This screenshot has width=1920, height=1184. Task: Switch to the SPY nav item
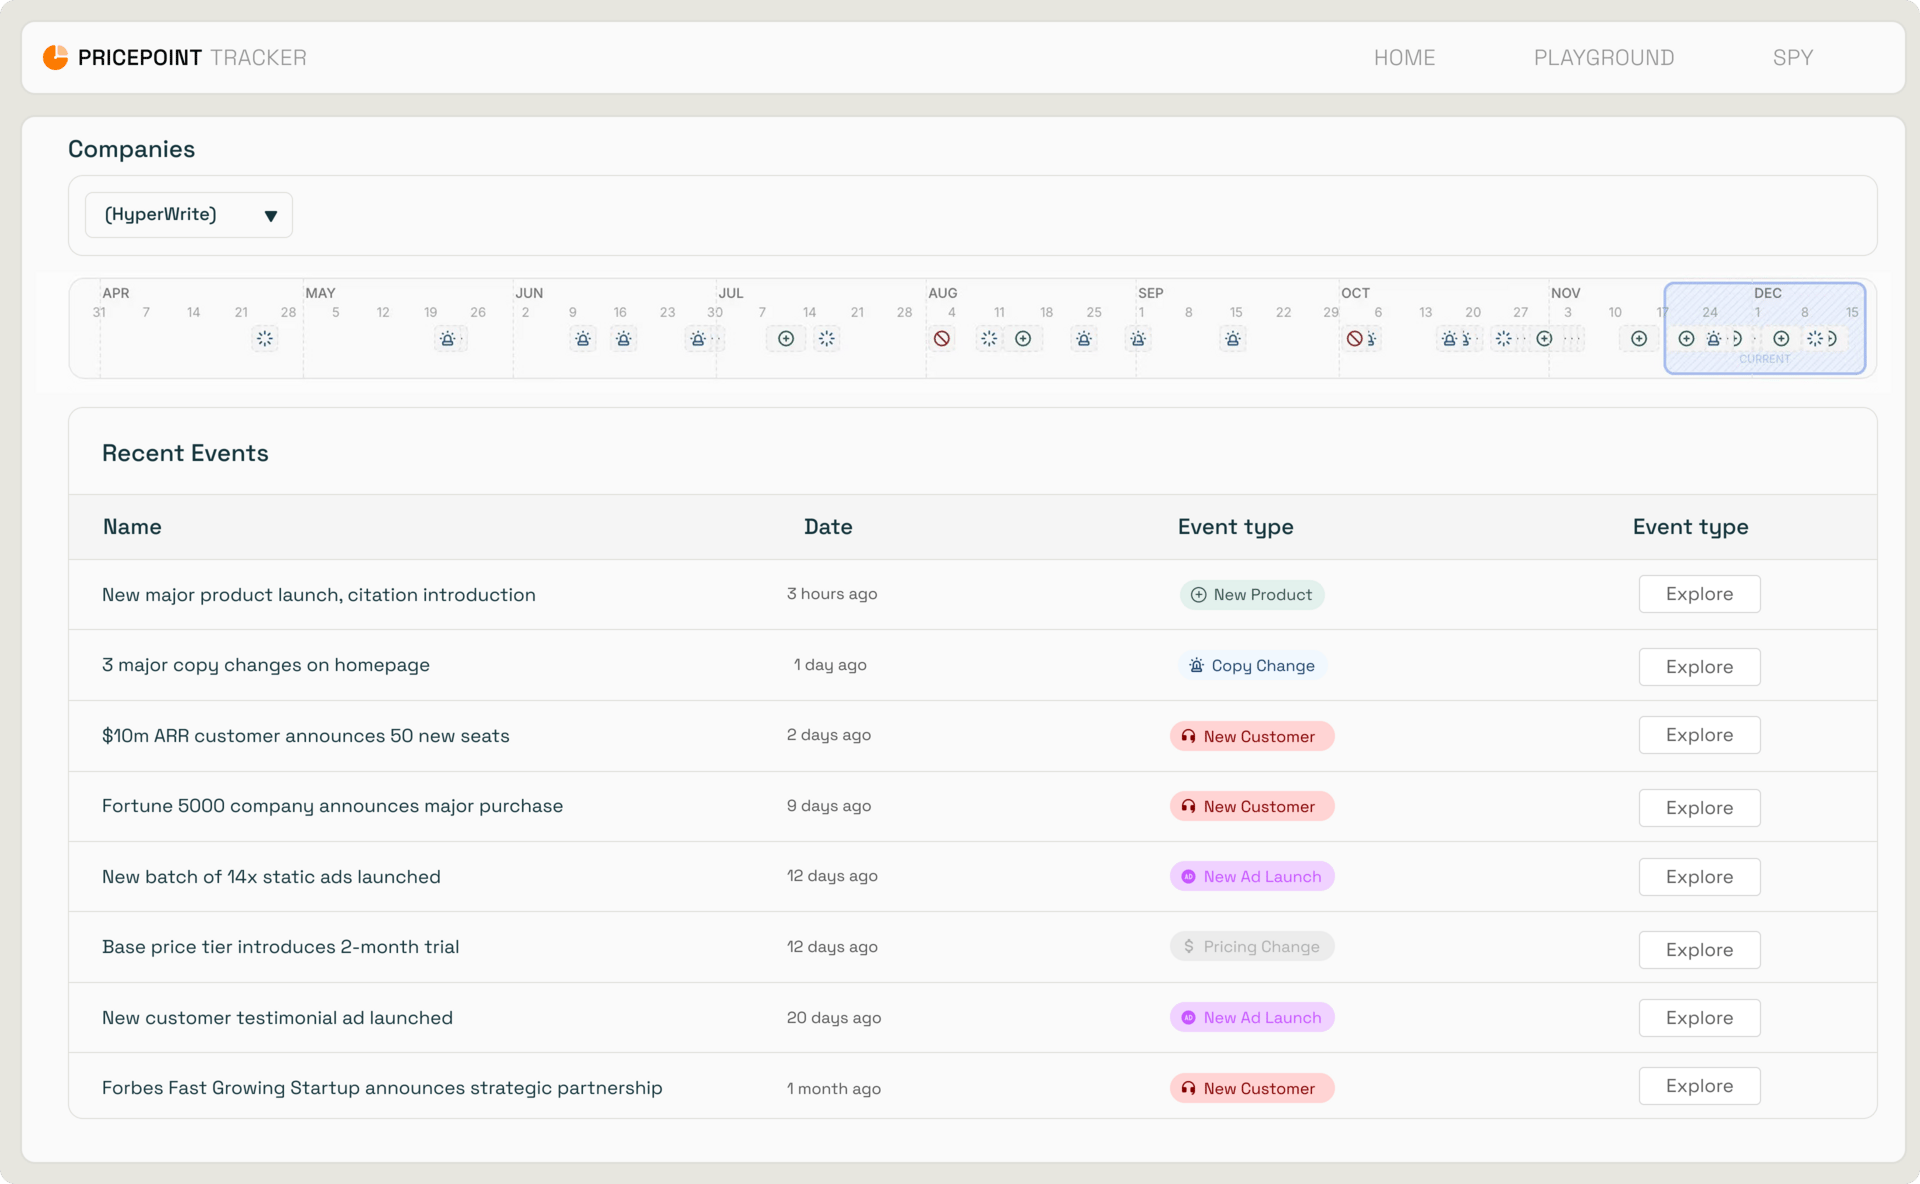tap(1792, 58)
